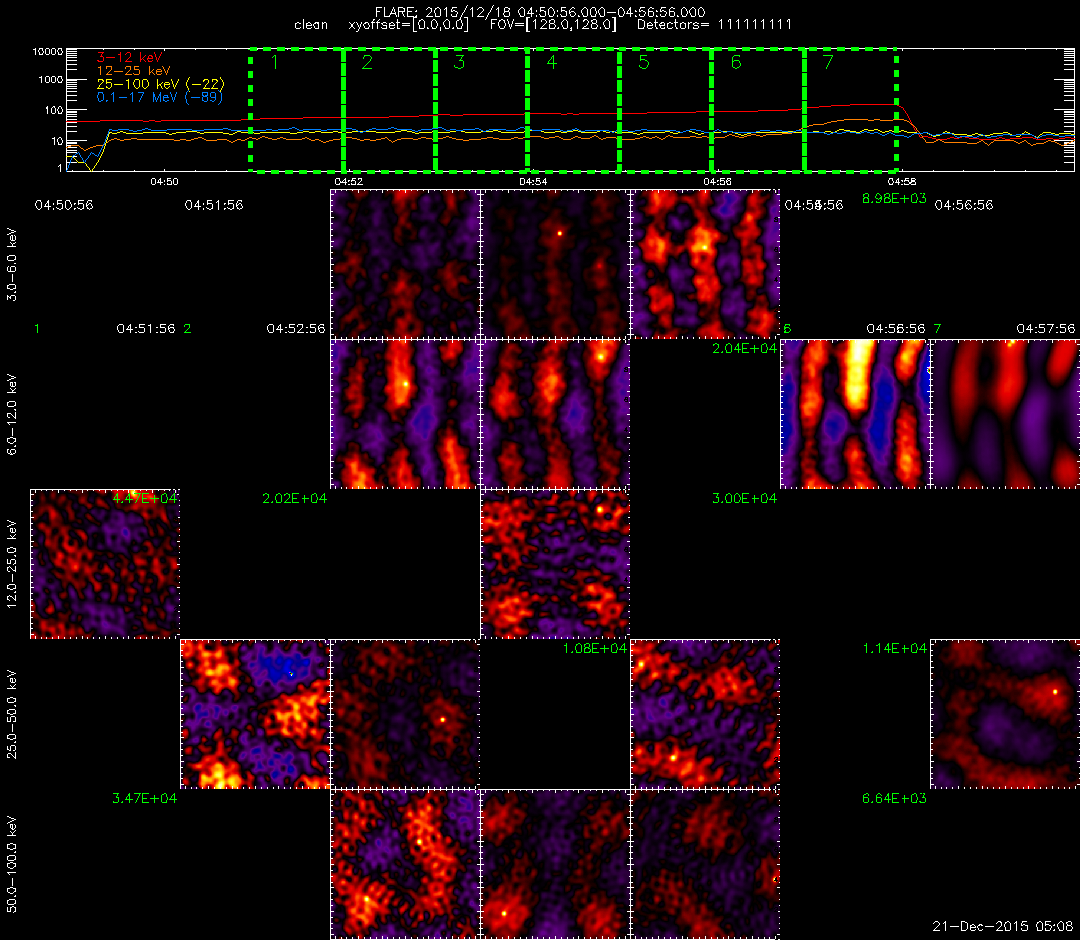Click the yellow '25-100 keV (-22)' legend entry

(x=160, y=83)
